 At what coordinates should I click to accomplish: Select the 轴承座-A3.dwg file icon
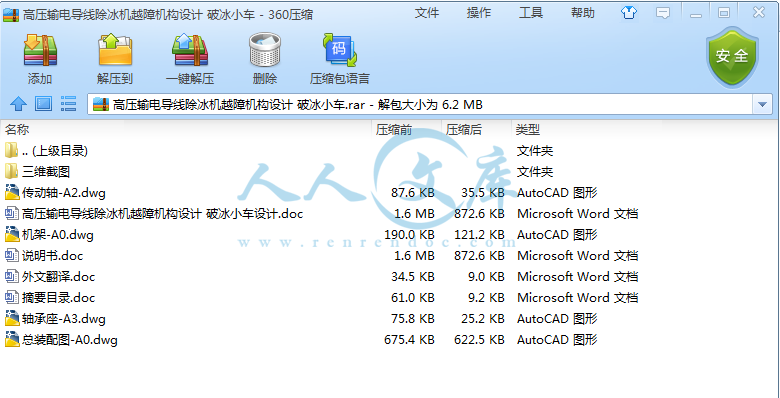click(x=11, y=318)
